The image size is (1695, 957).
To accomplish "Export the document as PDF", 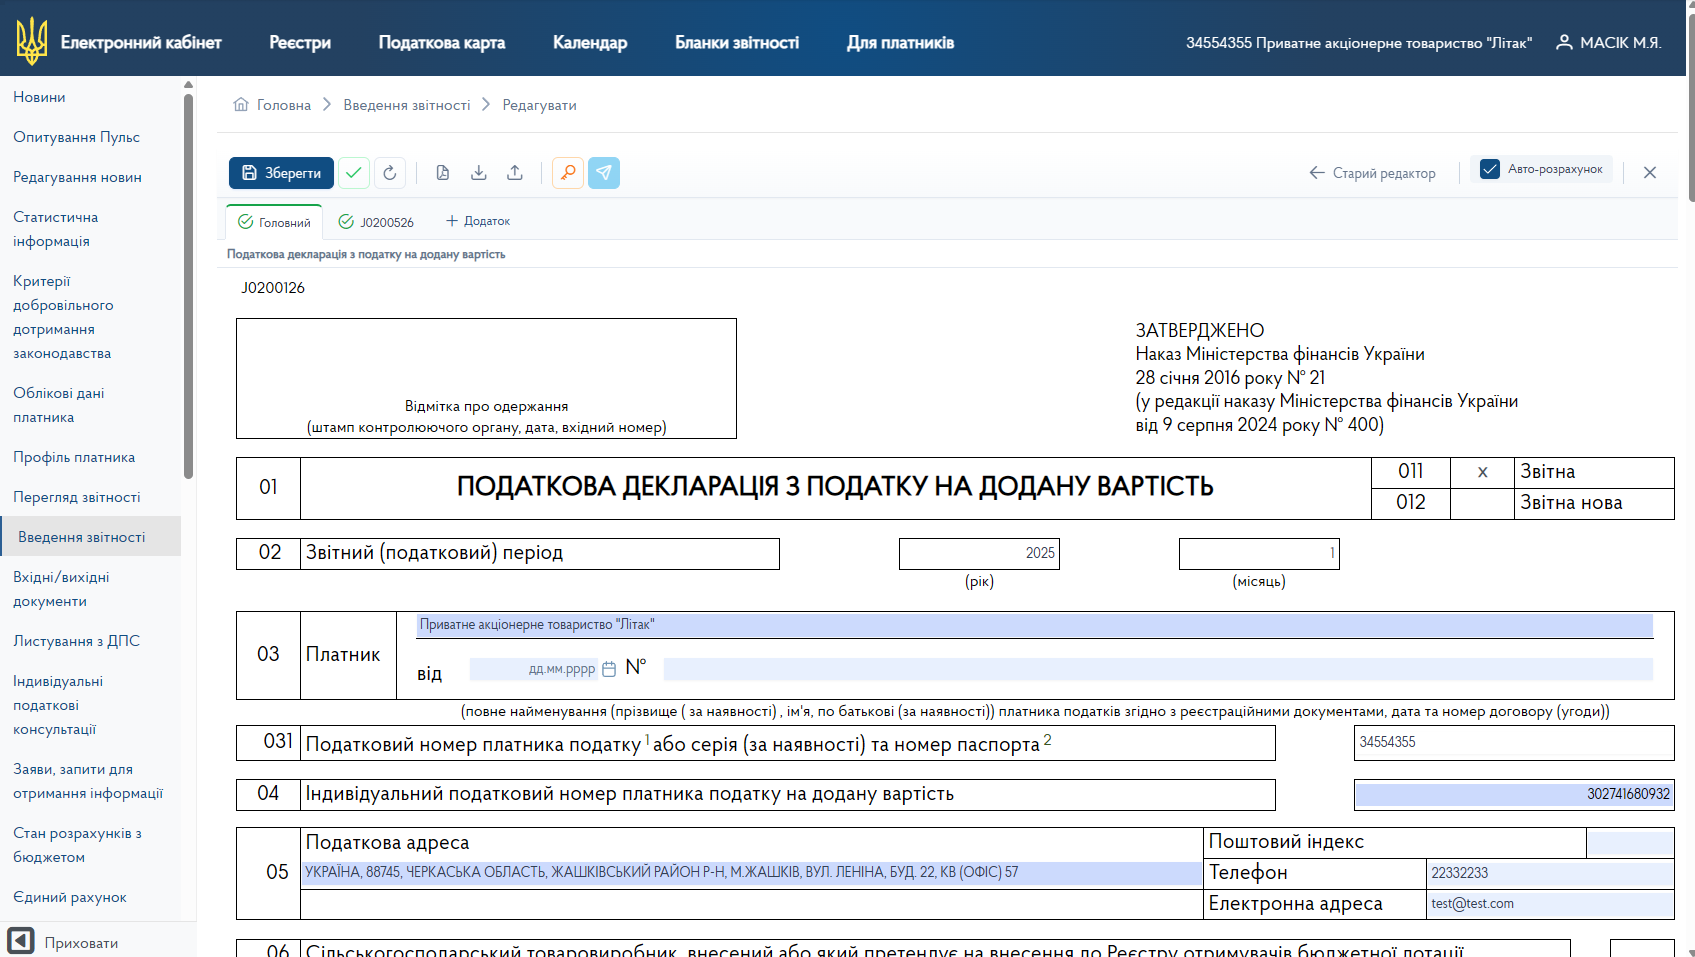I will pos(443,173).
